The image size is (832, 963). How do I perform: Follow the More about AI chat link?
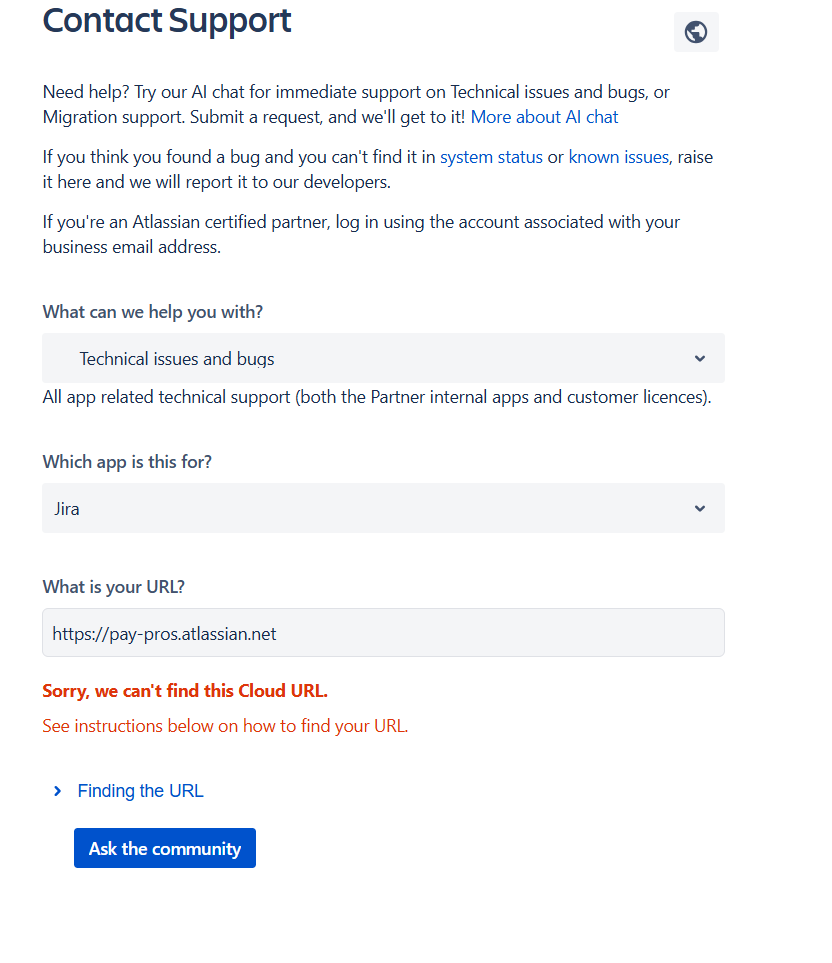(544, 117)
